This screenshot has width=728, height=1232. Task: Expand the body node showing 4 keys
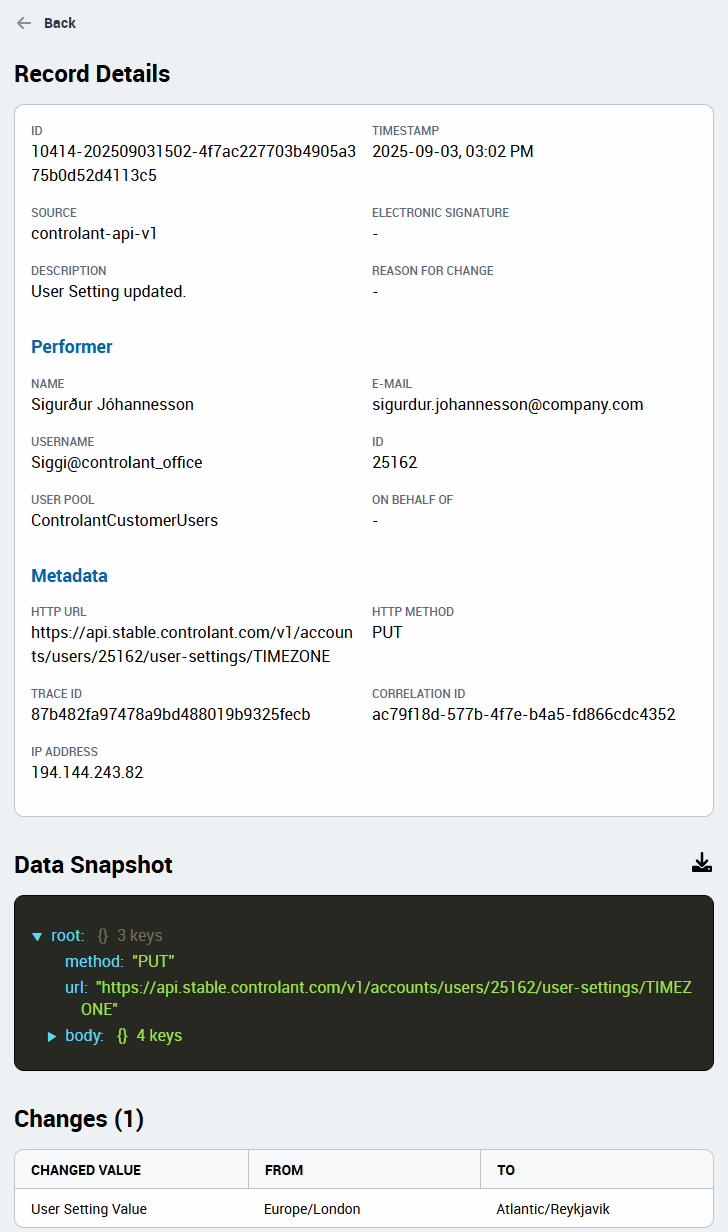(x=52, y=1036)
